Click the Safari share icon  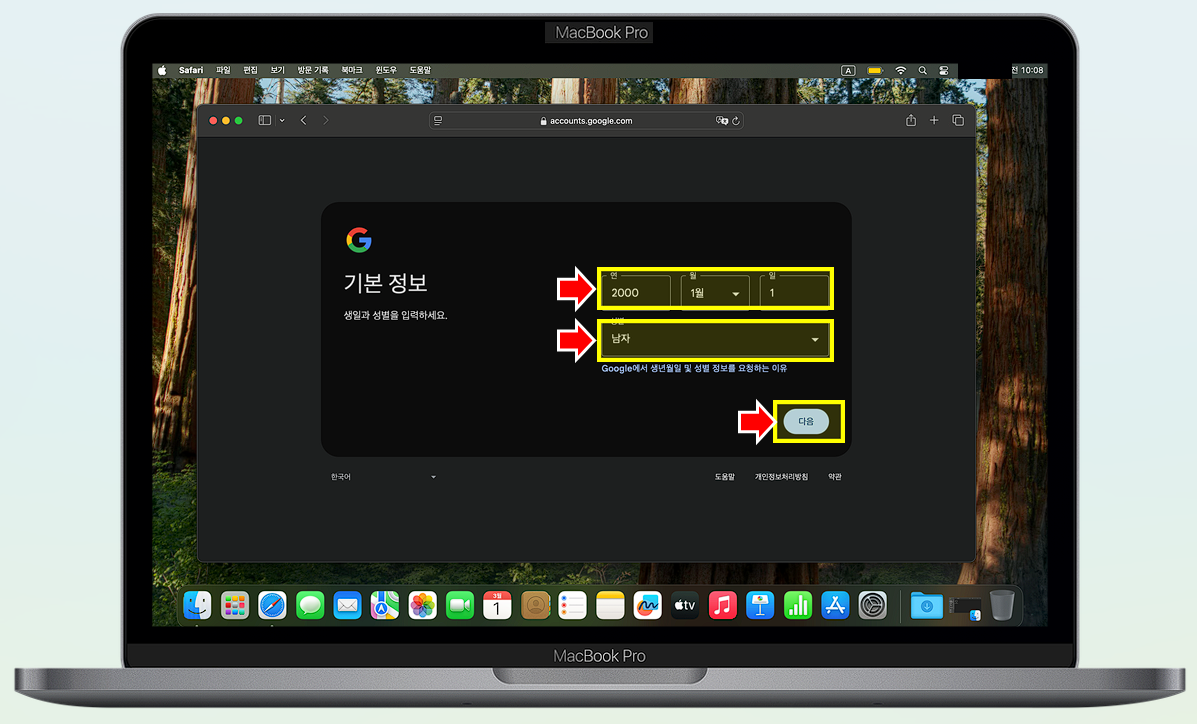pos(911,120)
